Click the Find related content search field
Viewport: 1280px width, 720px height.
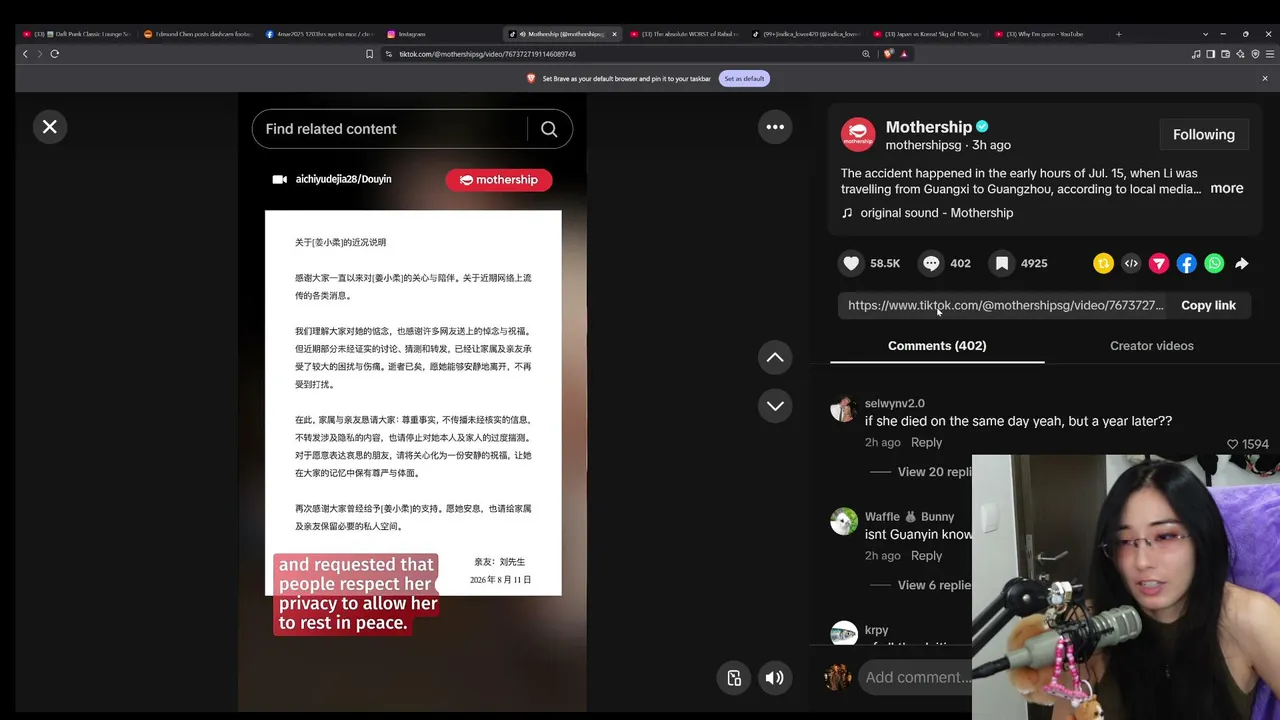(391, 129)
